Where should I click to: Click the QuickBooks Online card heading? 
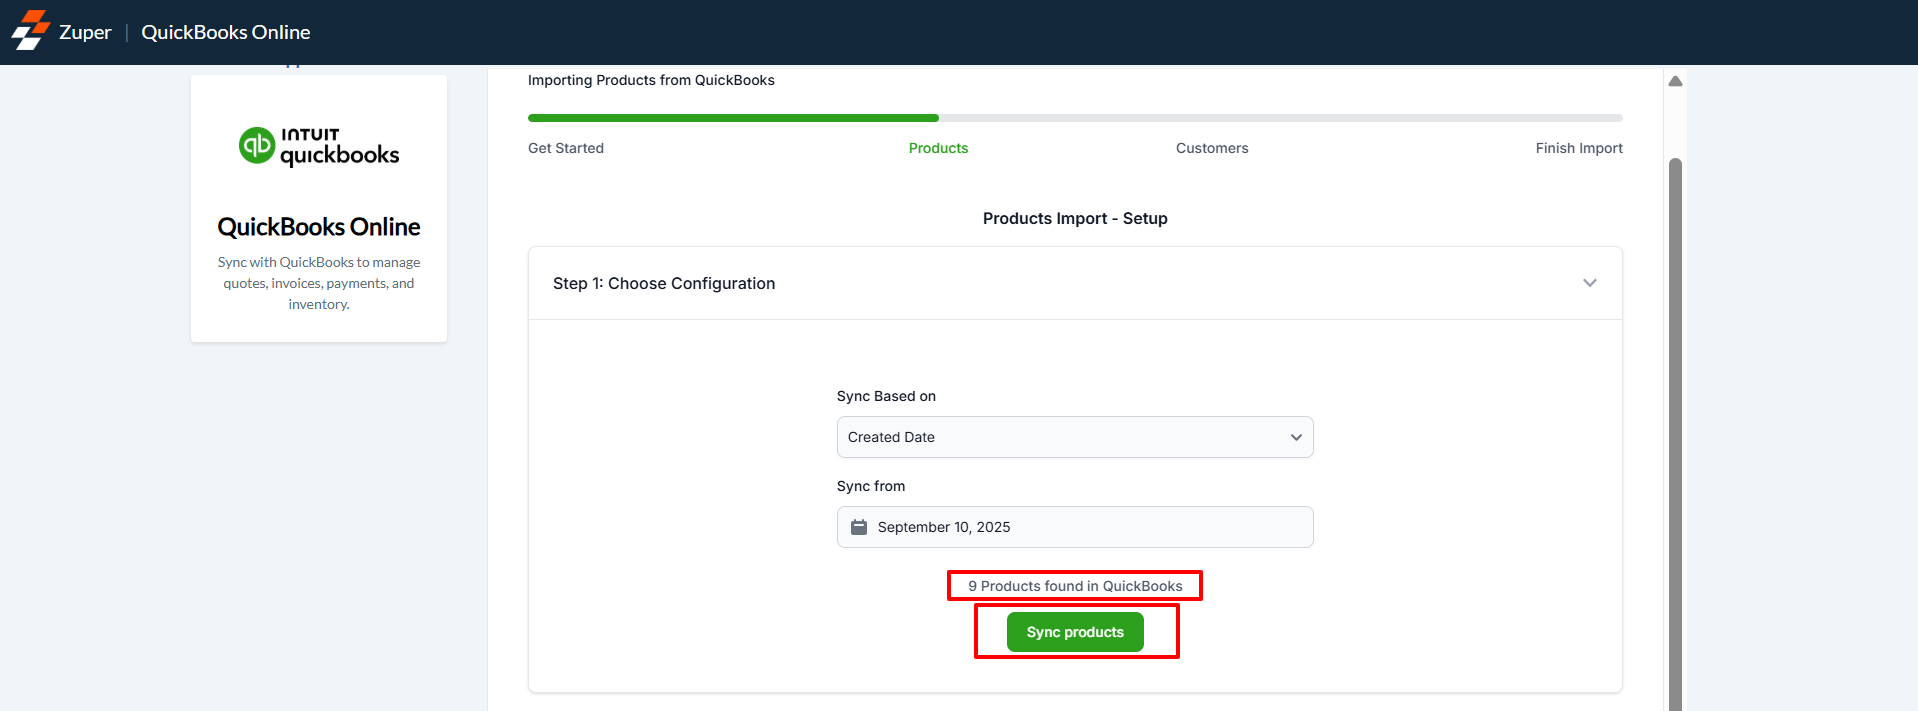(x=319, y=227)
